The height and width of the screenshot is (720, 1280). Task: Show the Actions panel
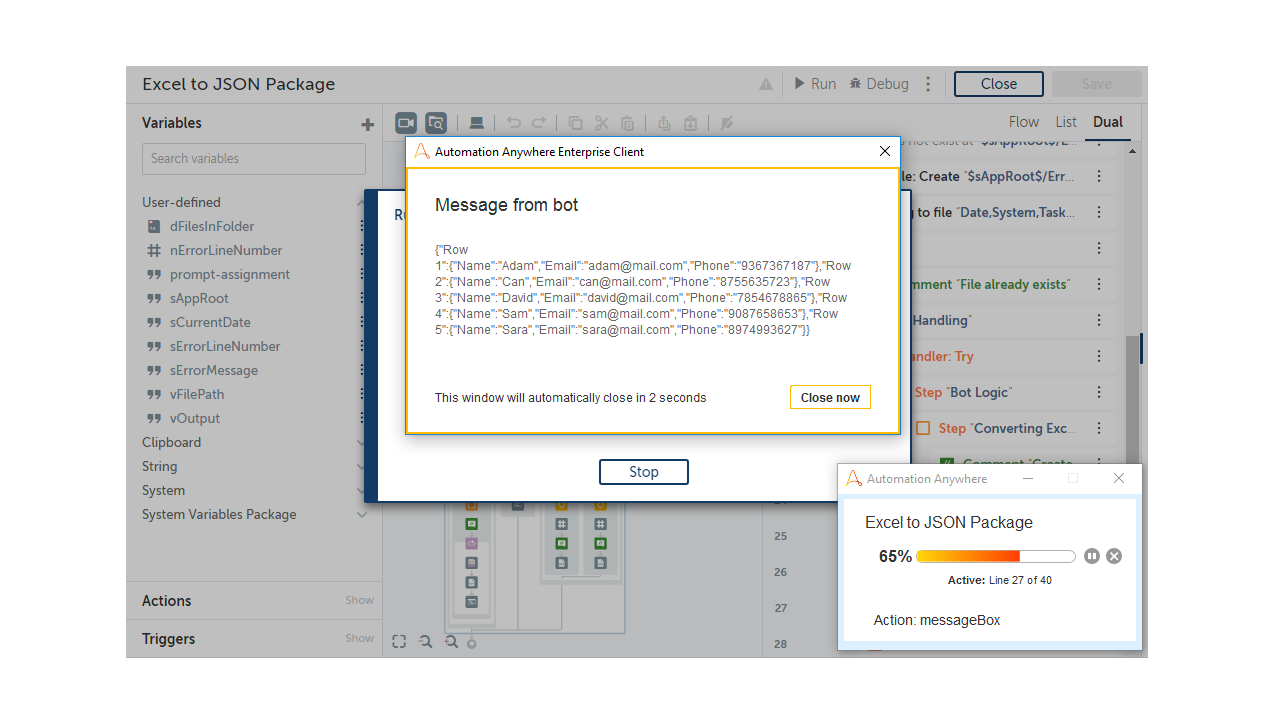[359, 601]
